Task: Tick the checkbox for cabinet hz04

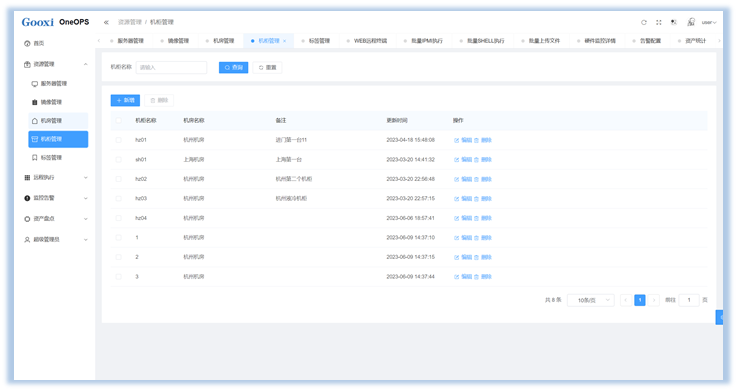Action: tap(118, 218)
